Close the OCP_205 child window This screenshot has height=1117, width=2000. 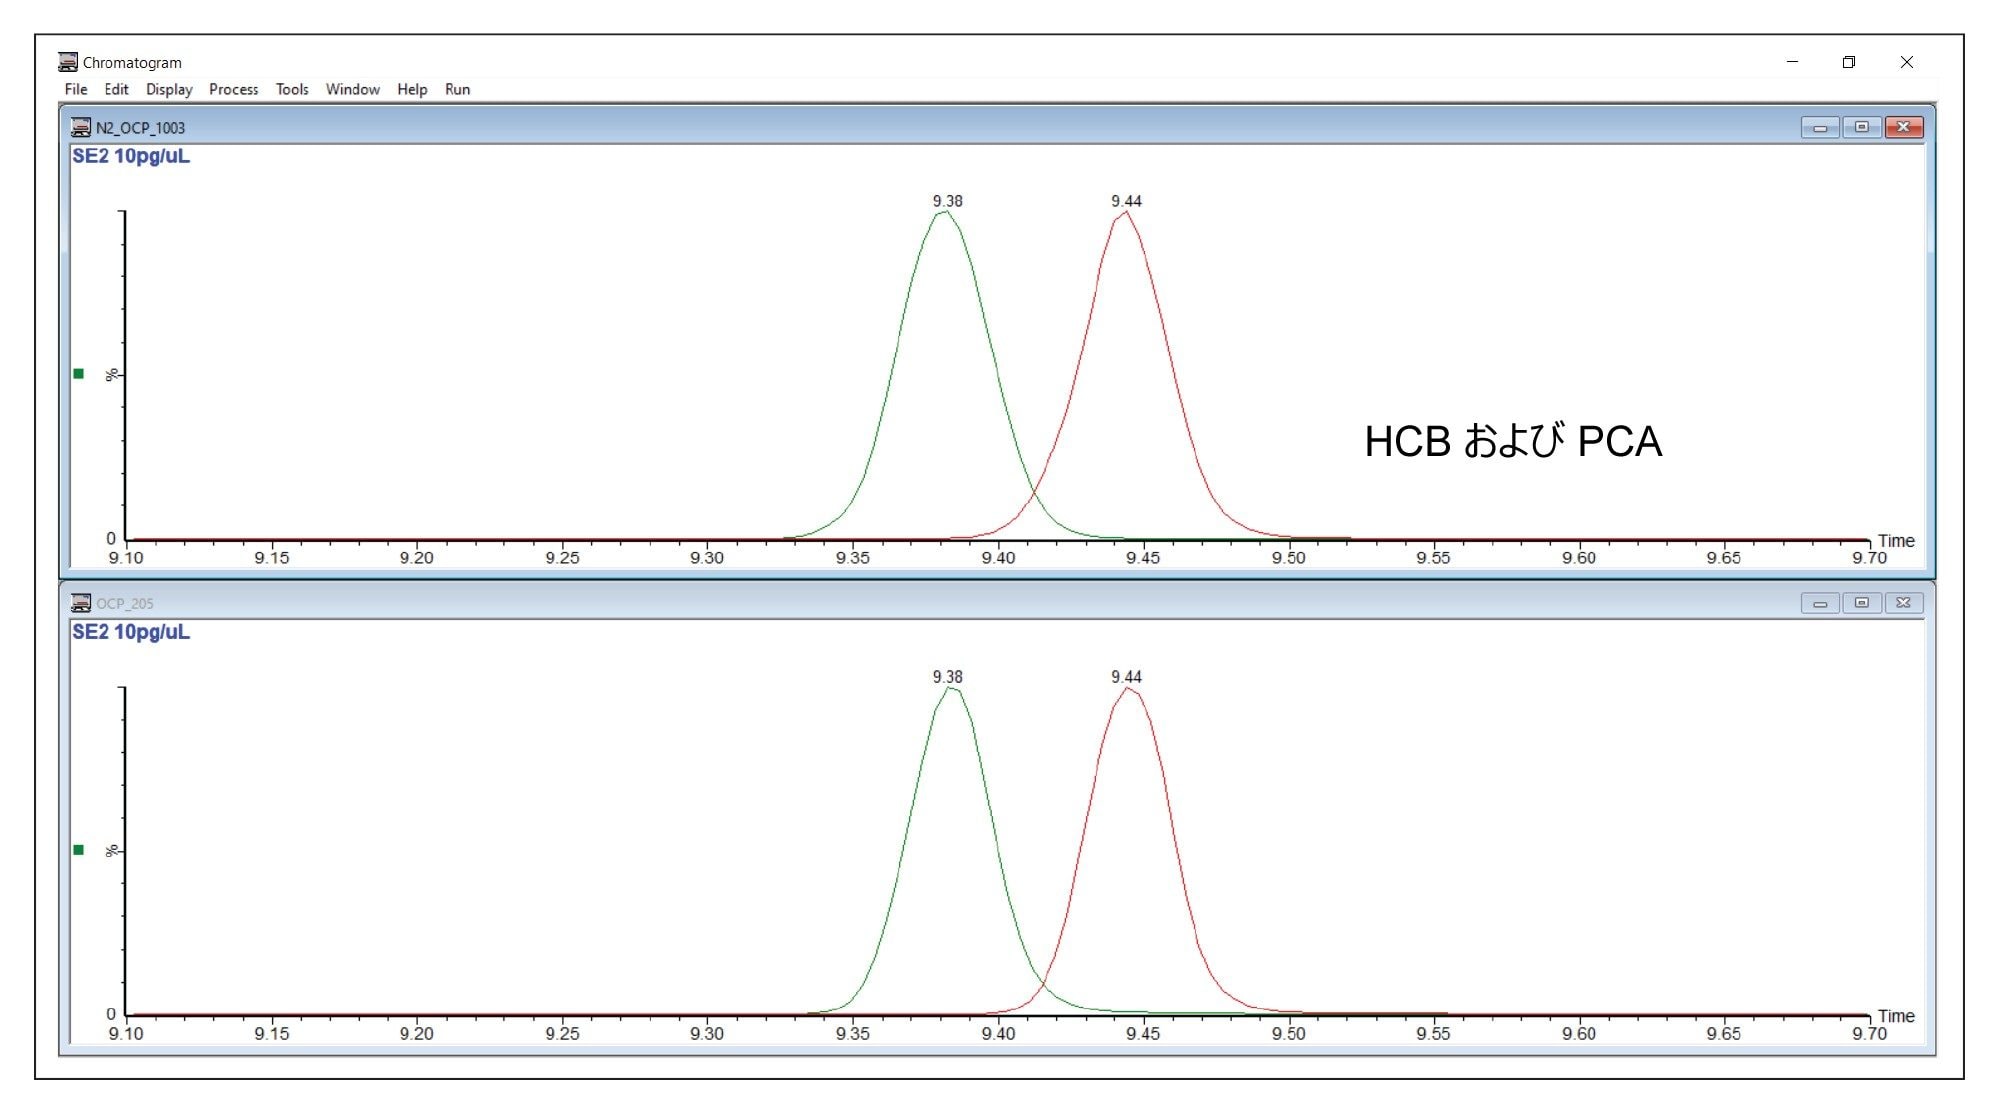(1903, 603)
